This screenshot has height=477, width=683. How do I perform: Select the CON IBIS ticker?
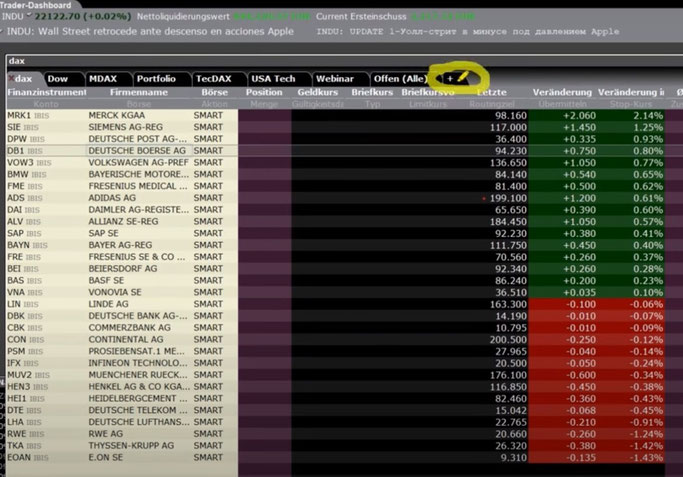[26, 339]
